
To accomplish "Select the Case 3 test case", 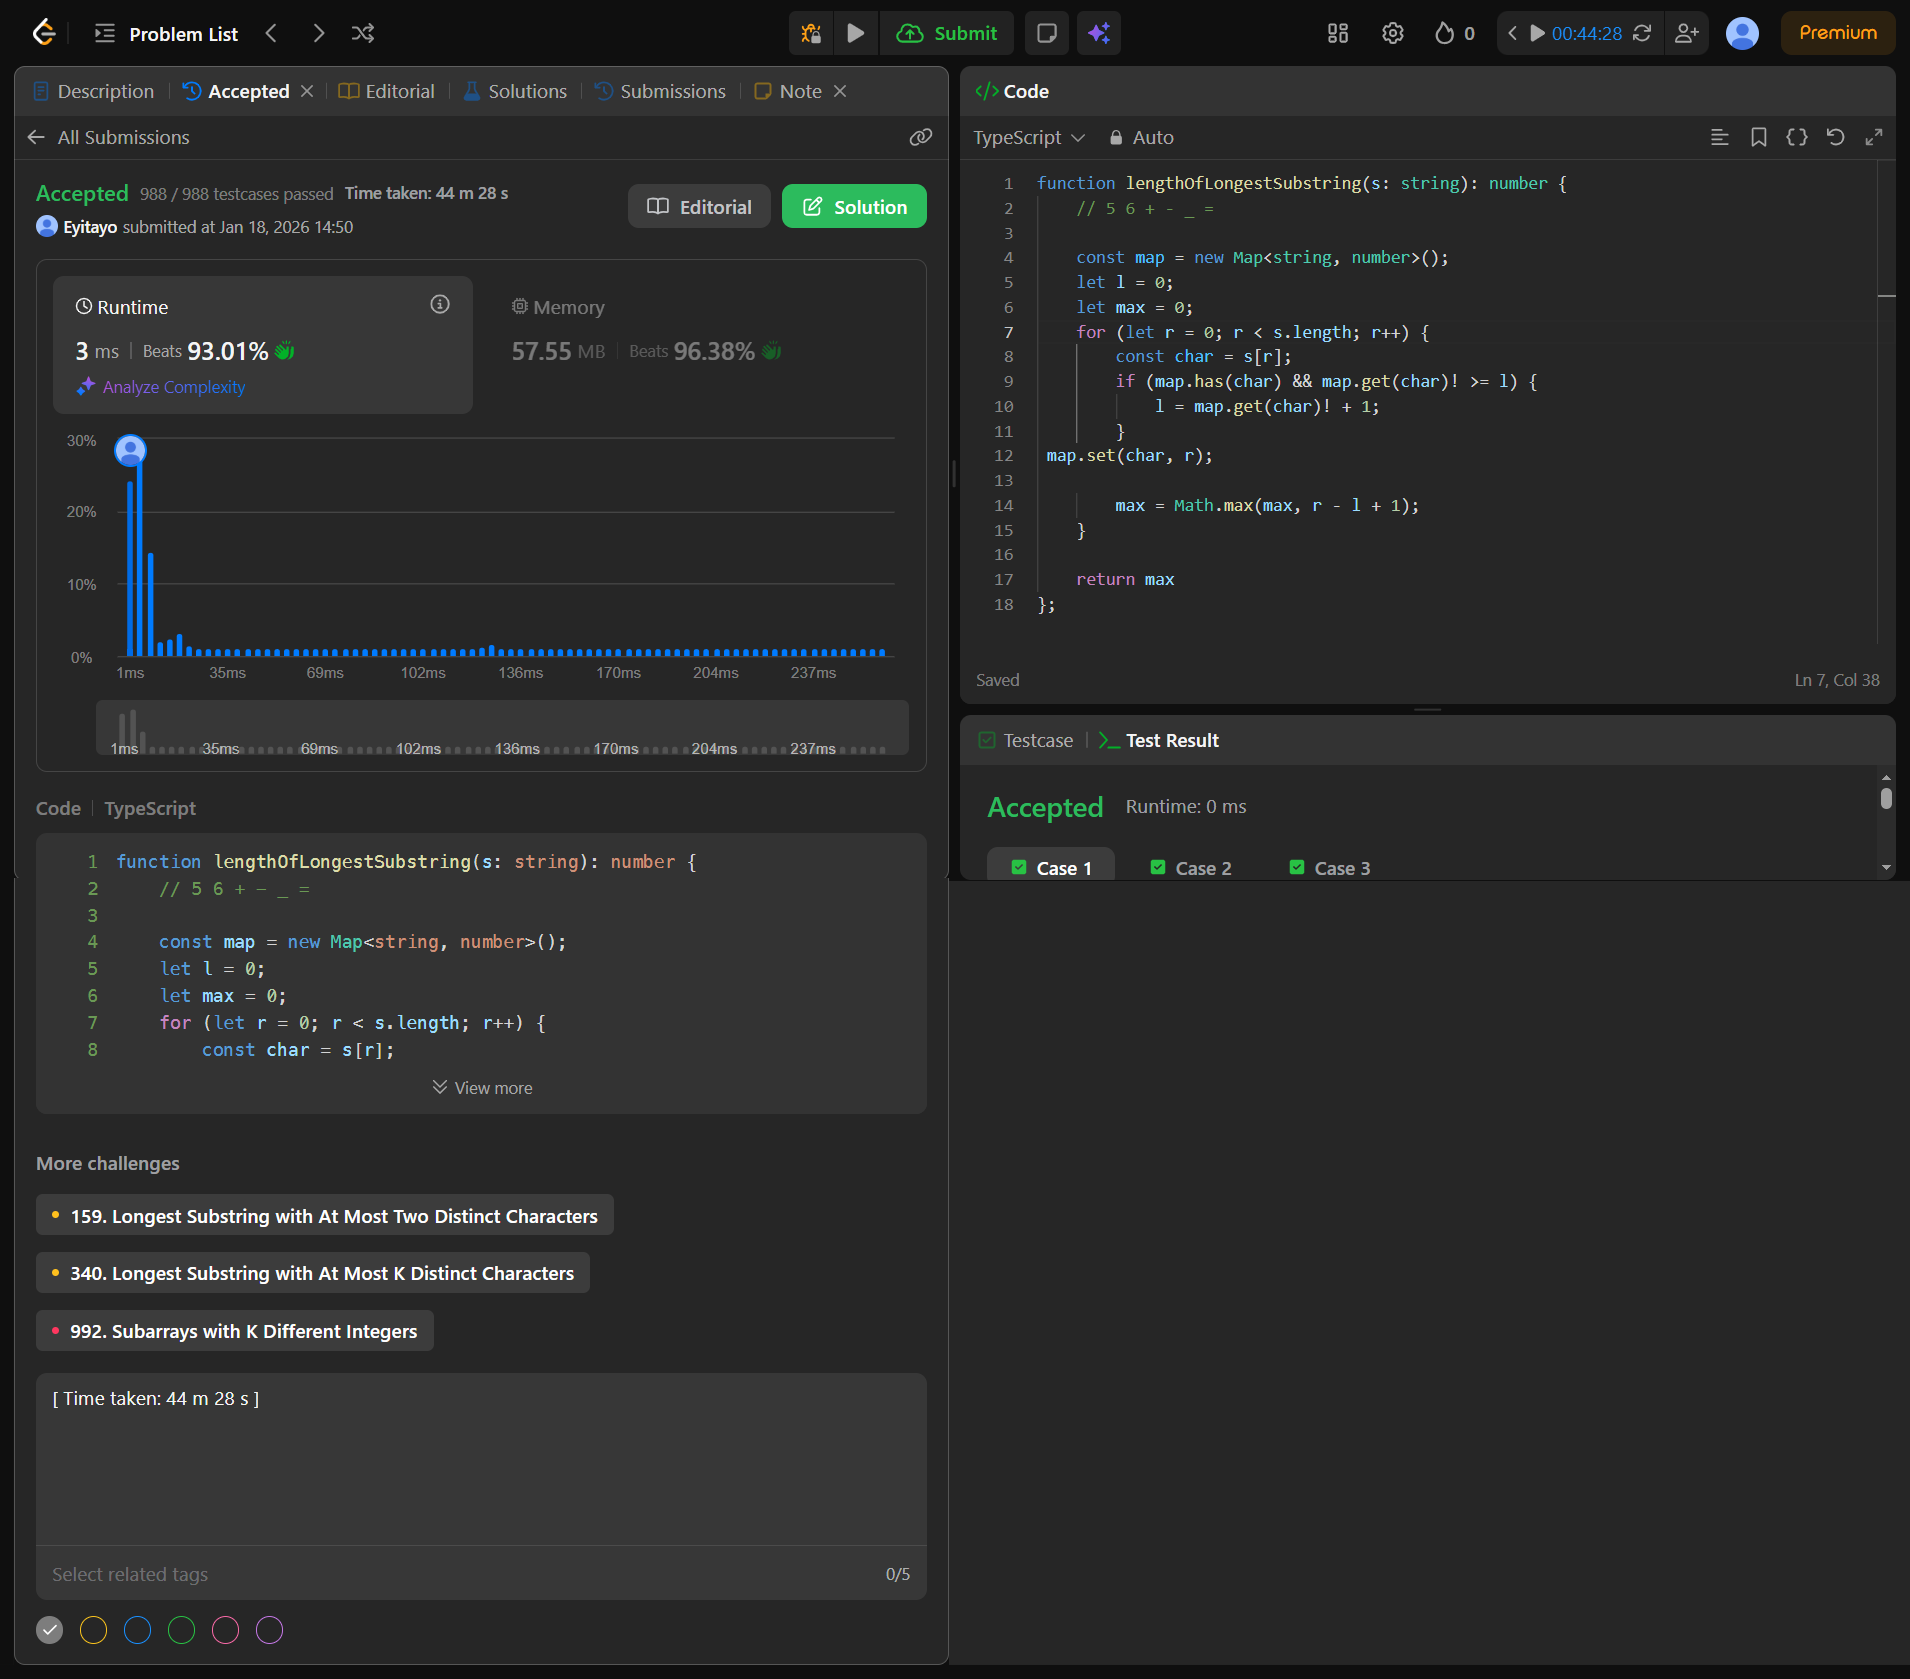I will [1329, 868].
